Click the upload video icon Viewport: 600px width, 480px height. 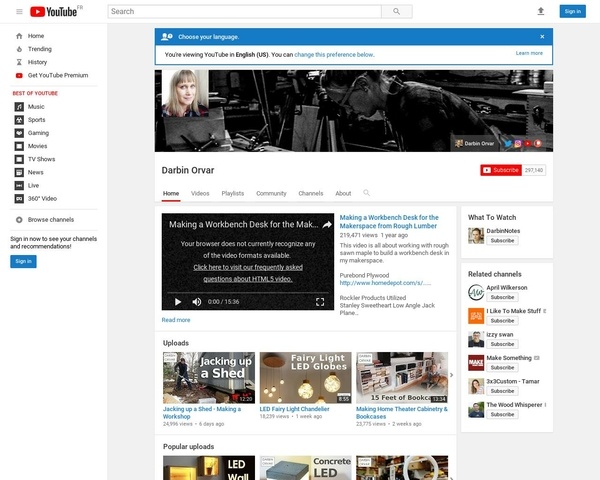[x=541, y=11]
